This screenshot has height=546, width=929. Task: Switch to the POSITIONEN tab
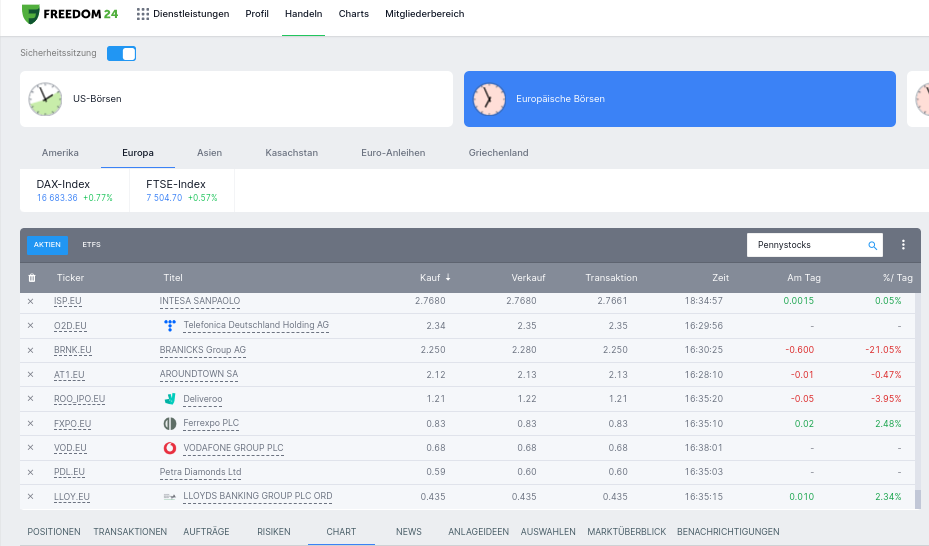point(54,532)
